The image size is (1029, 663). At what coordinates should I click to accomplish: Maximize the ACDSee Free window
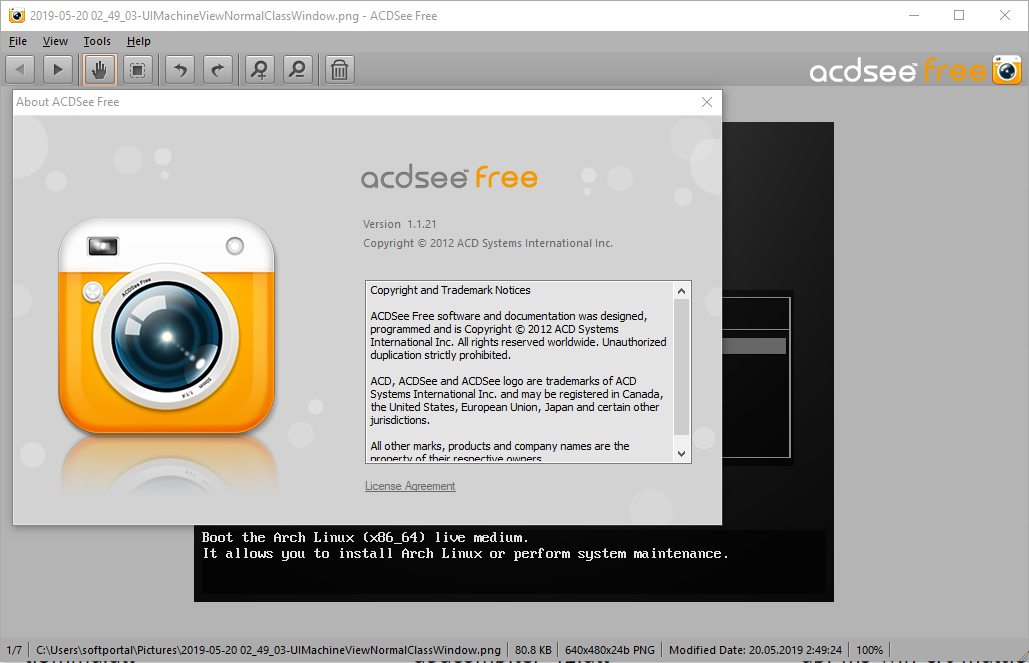(959, 15)
